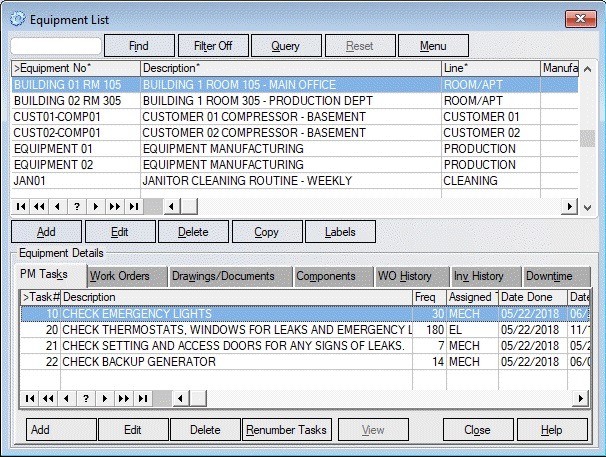
Task: Go to first record in PM Tasks navigator
Action: [x=30, y=398]
